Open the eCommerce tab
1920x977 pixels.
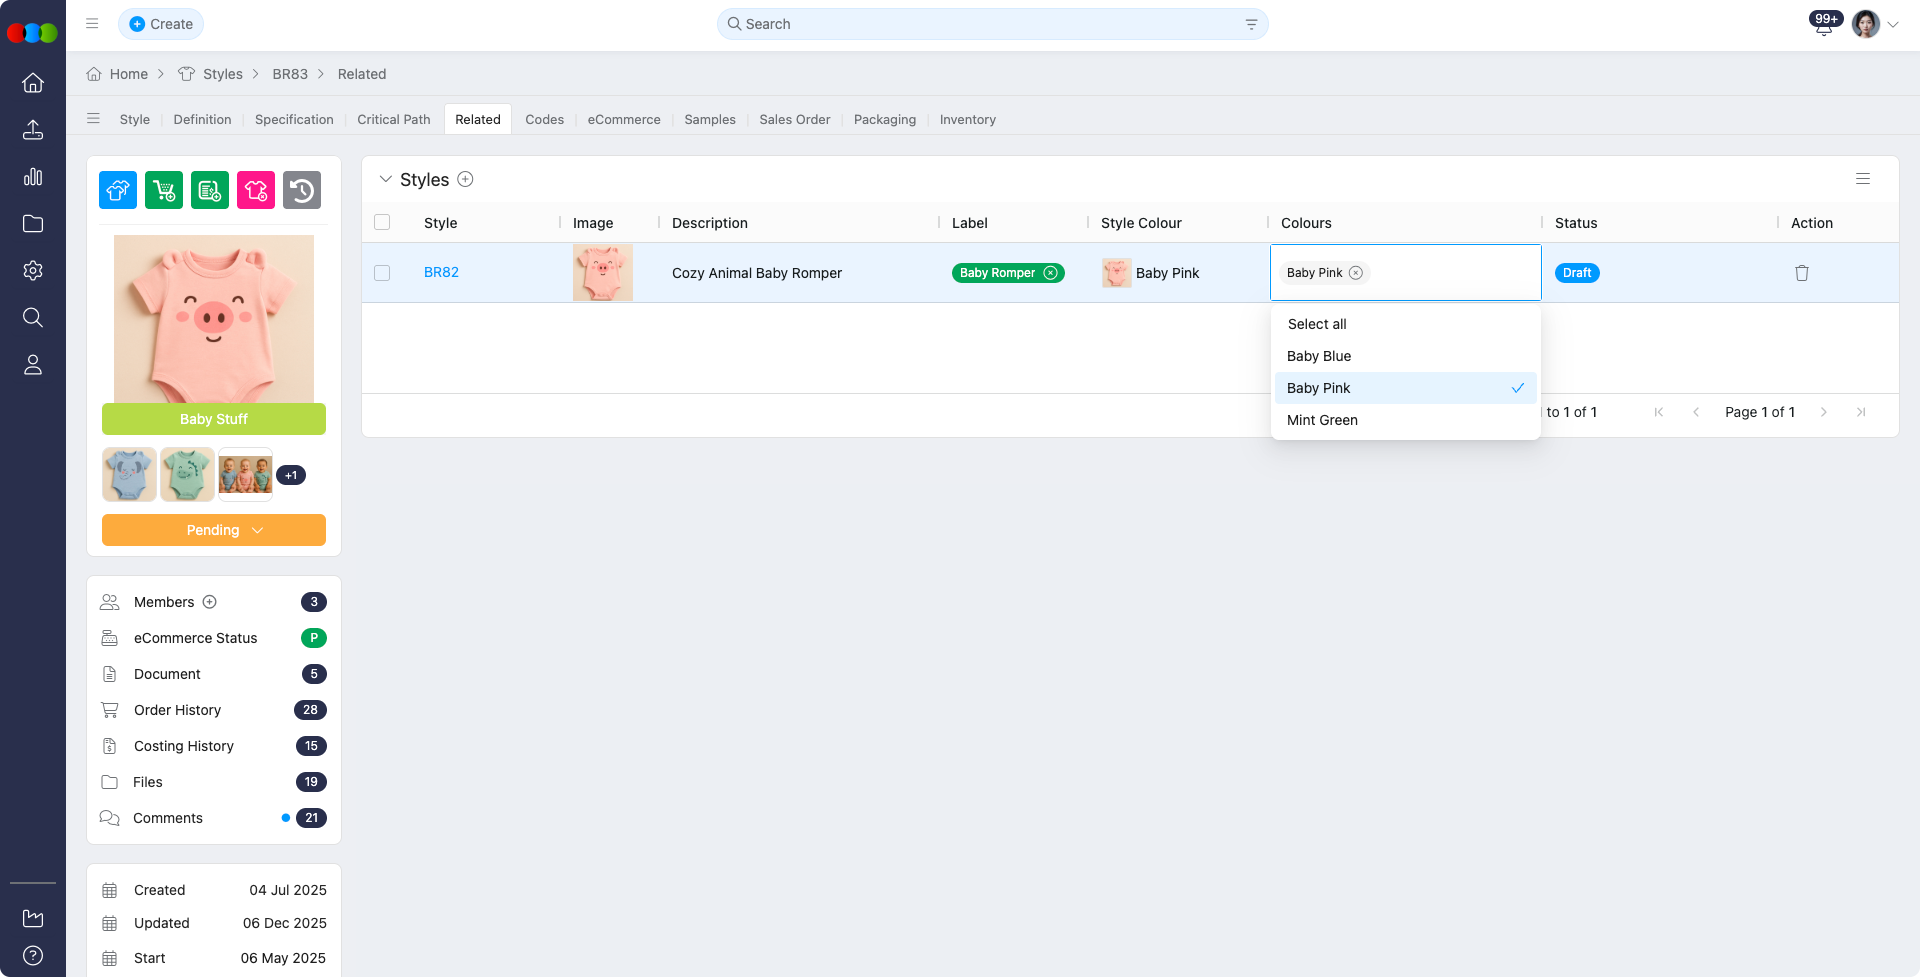click(624, 119)
